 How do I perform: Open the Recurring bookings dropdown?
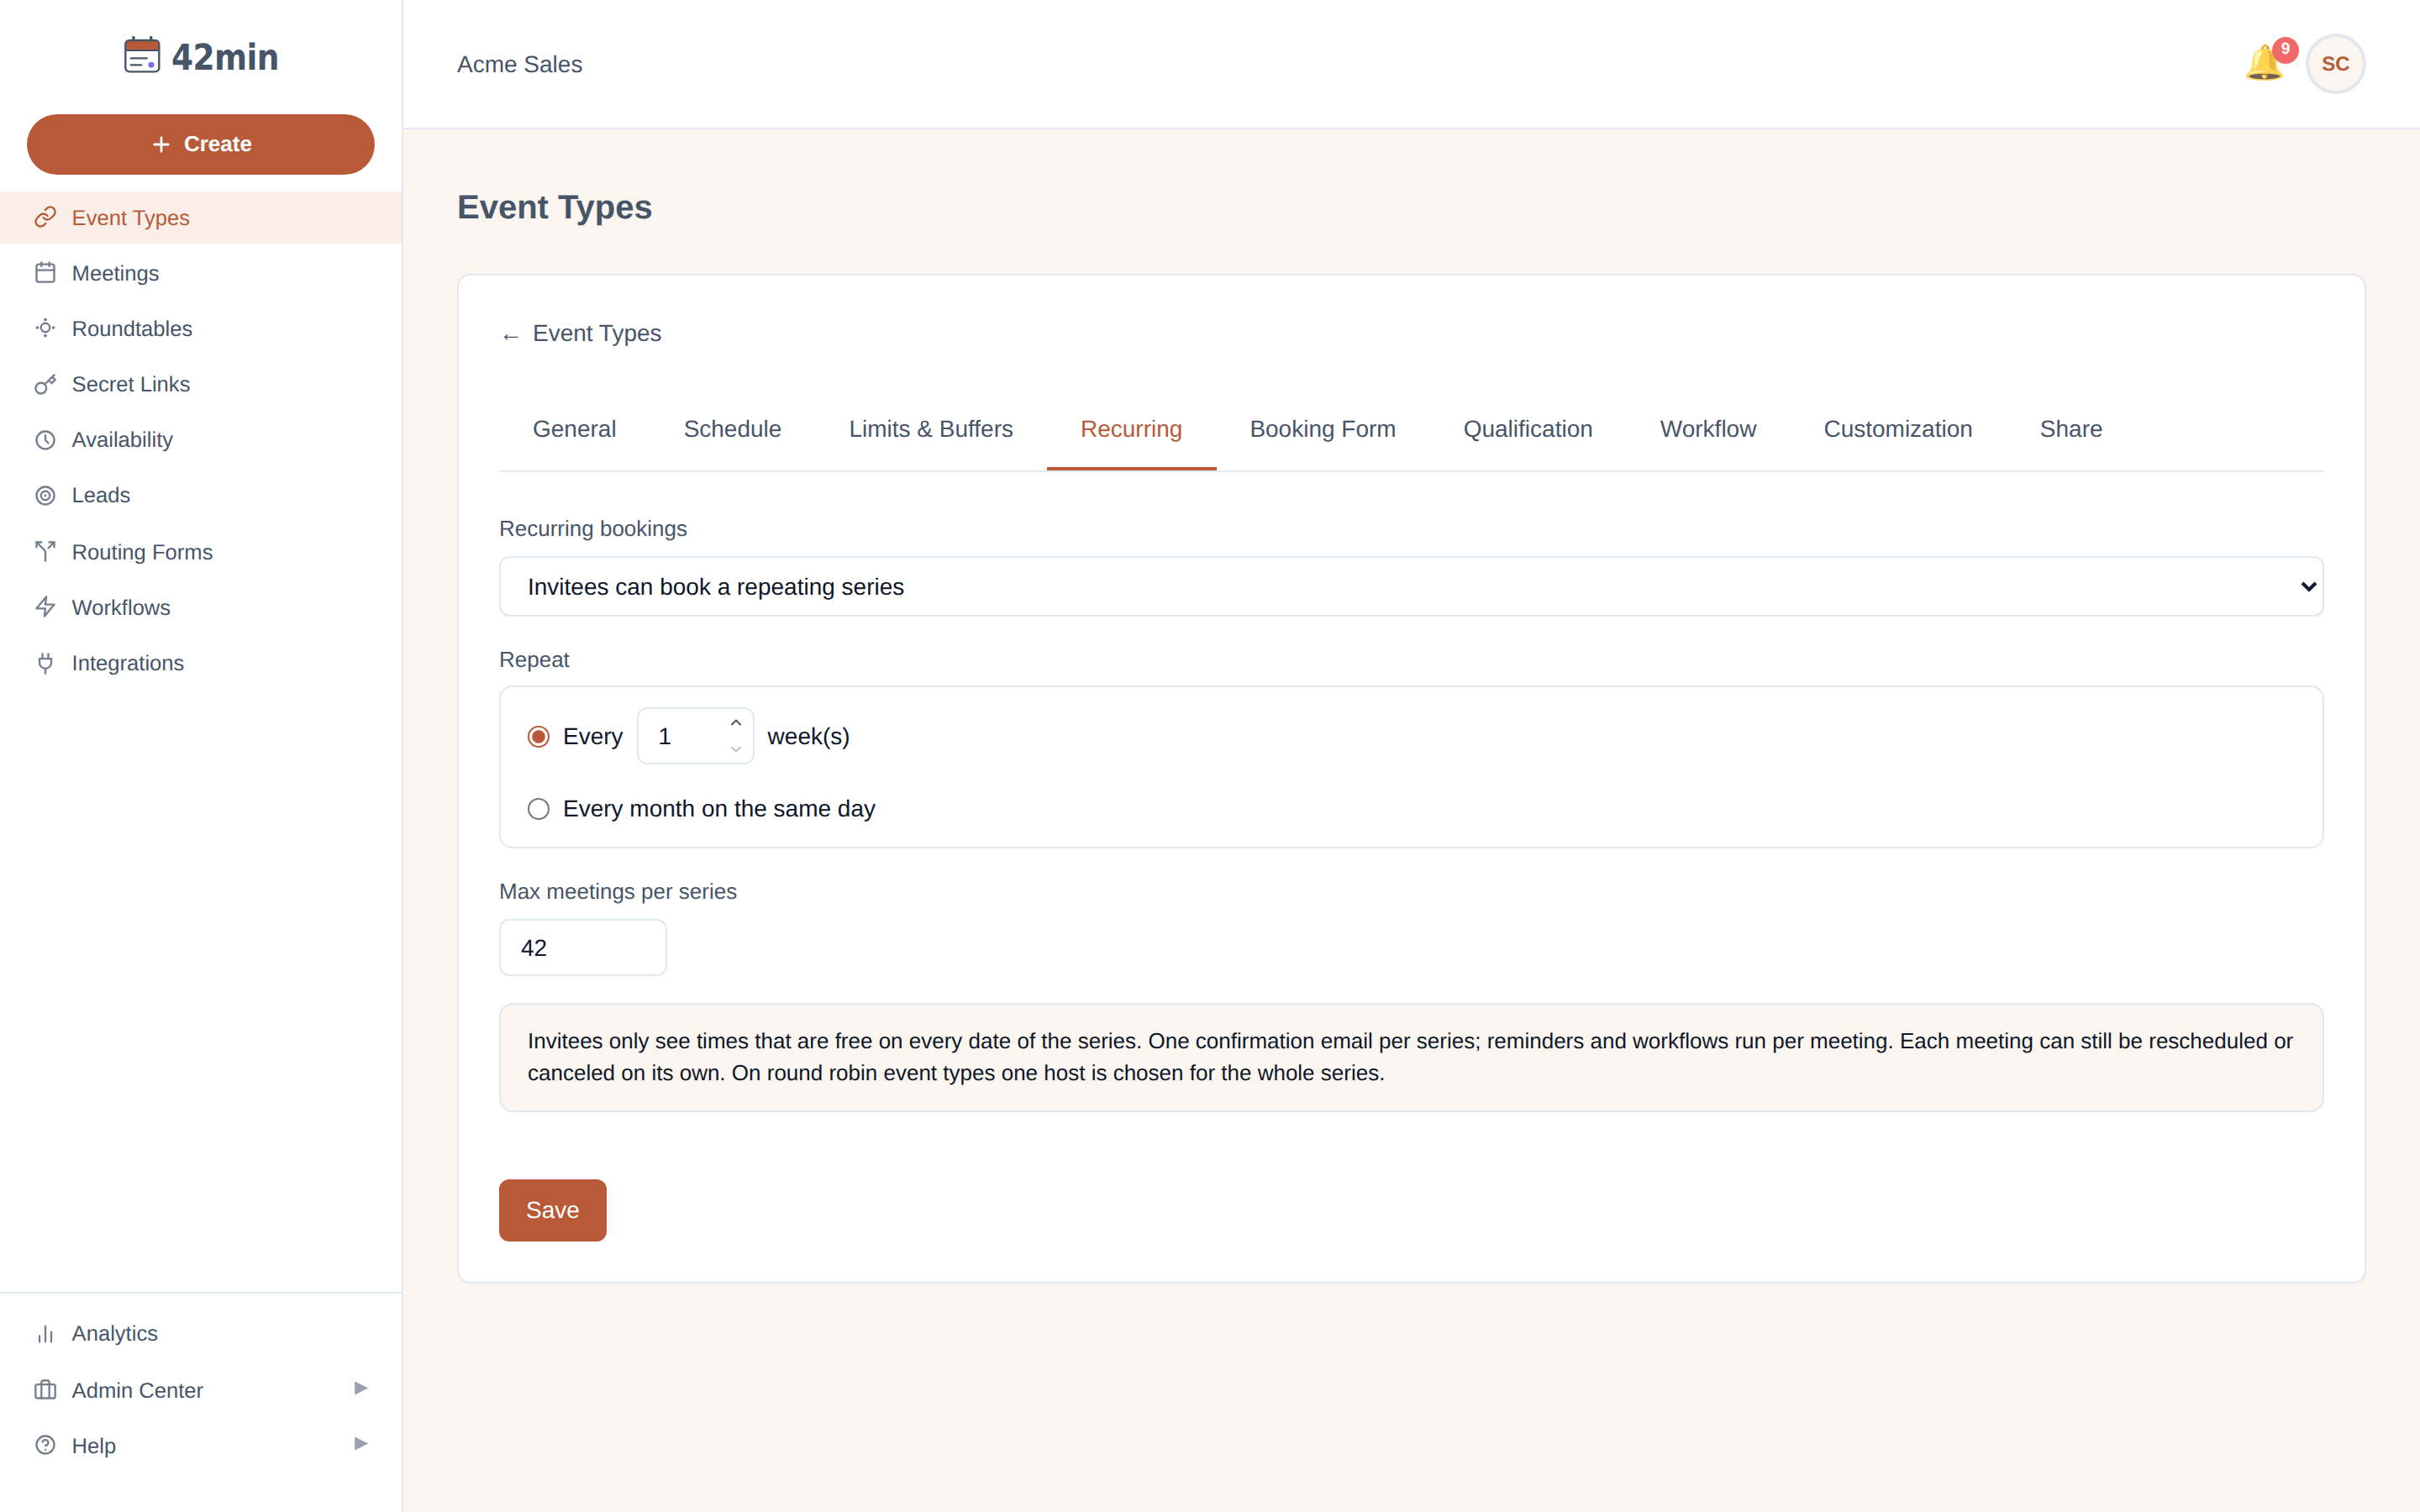click(1411, 587)
